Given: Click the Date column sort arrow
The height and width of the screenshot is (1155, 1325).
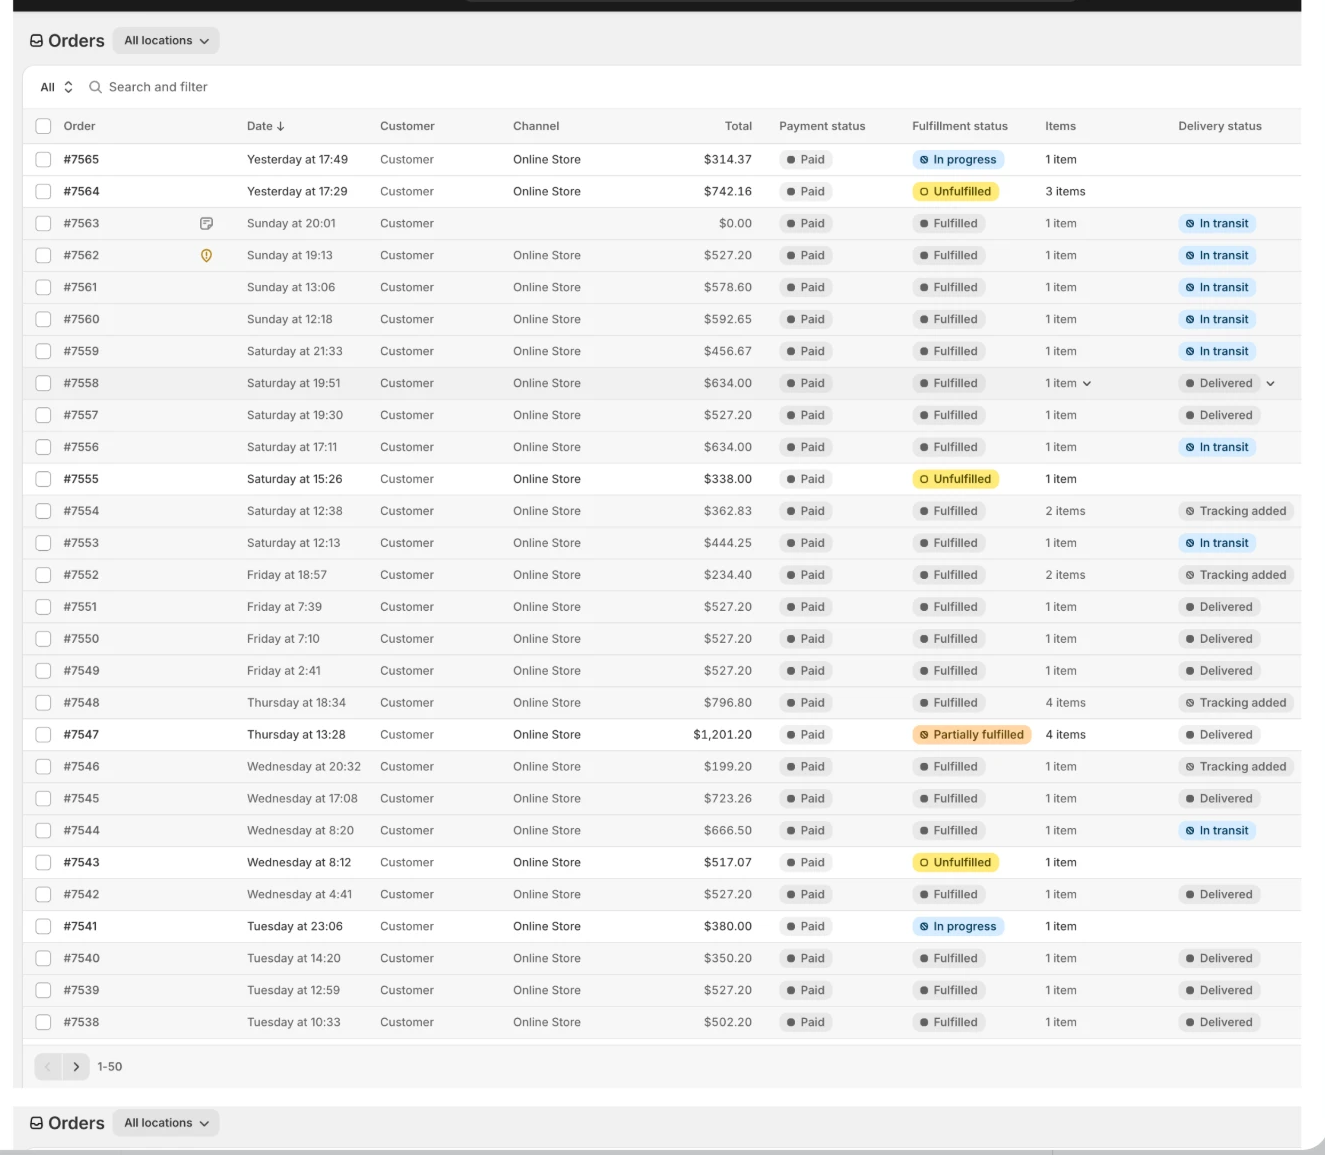Looking at the screenshot, I should point(281,126).
